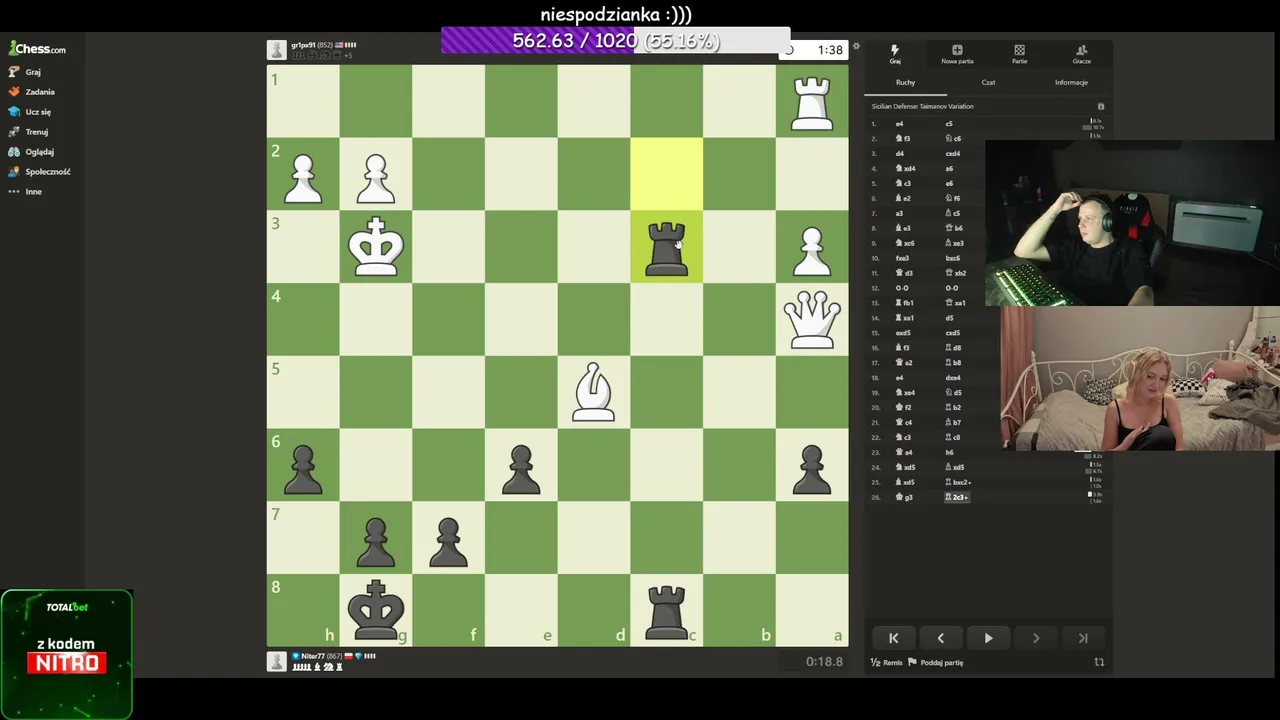Flip the board using the arrows icon
1280x720 pixels.
tap(1099, 662)
